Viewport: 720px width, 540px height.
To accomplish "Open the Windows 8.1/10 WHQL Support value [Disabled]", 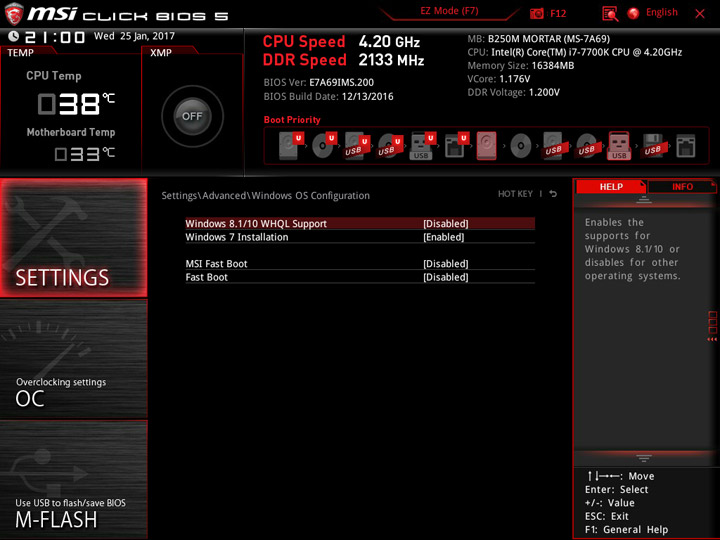I will pos(445,224).
